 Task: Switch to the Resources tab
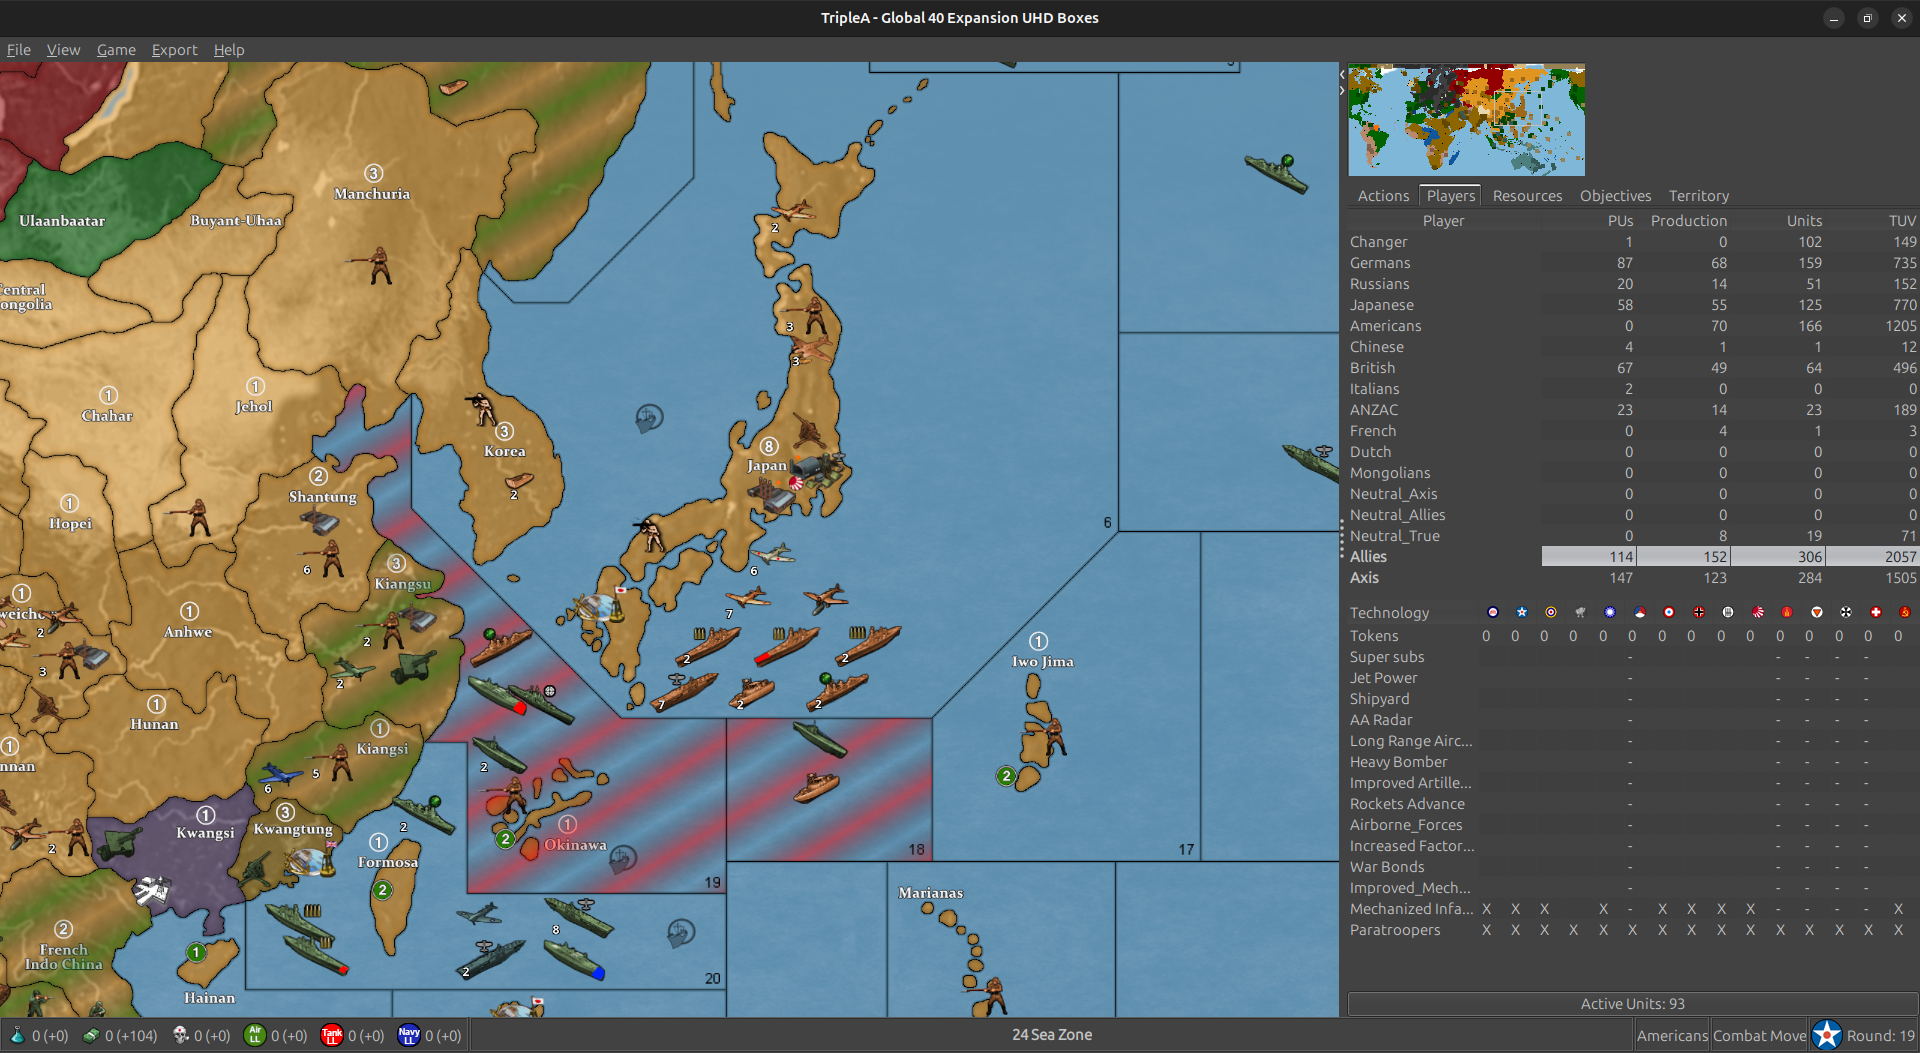[x=1527, y=196]
